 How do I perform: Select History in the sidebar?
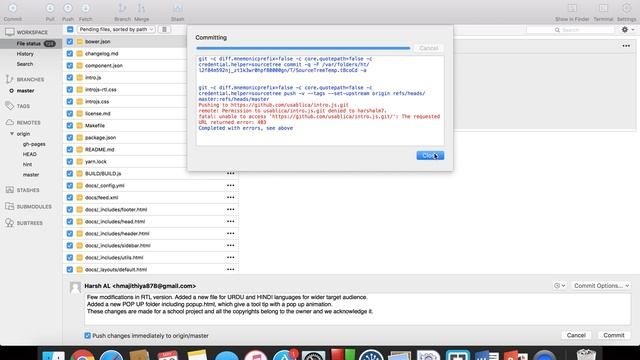click(25, 54)
